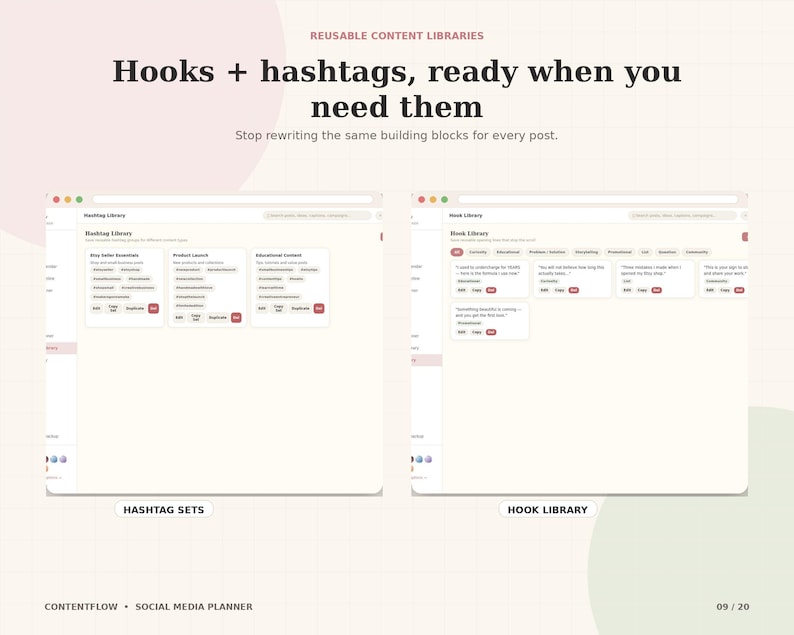Click the #etsyseller hashtag chip

tap(103, 270)
